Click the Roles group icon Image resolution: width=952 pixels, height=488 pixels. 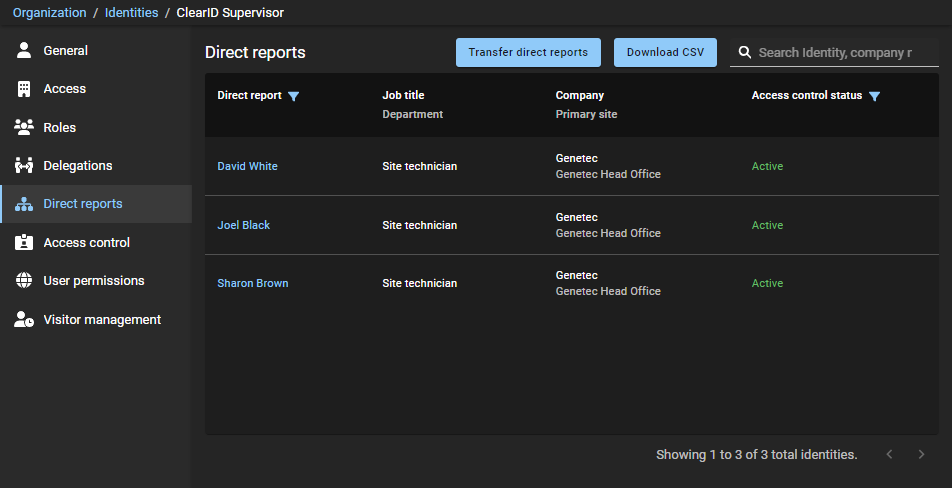point(24,127)
